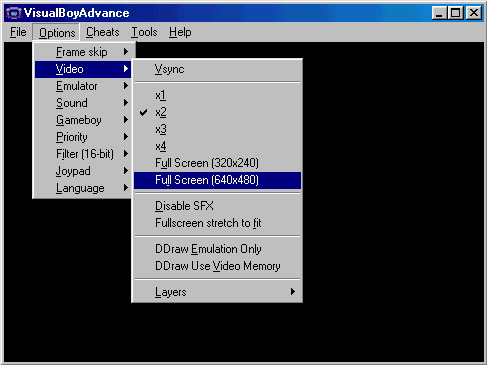Expand the Sound submenu
The image size is (487, 365).
(83, 103)
